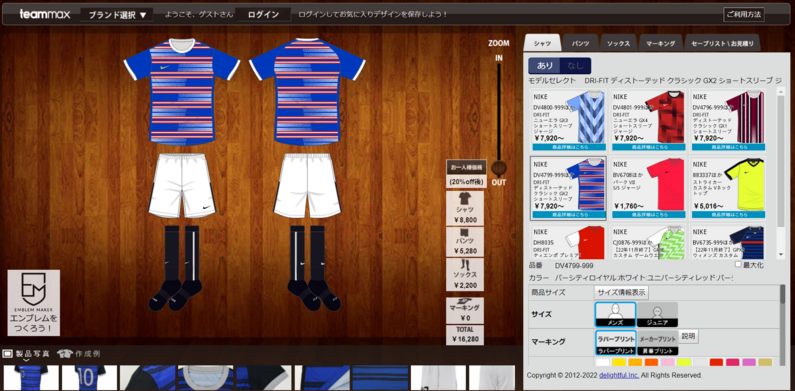Viewport: 795px width, 391px height.
Task: Click the model list scrollbar down arrow
Action: click(781, 255)
